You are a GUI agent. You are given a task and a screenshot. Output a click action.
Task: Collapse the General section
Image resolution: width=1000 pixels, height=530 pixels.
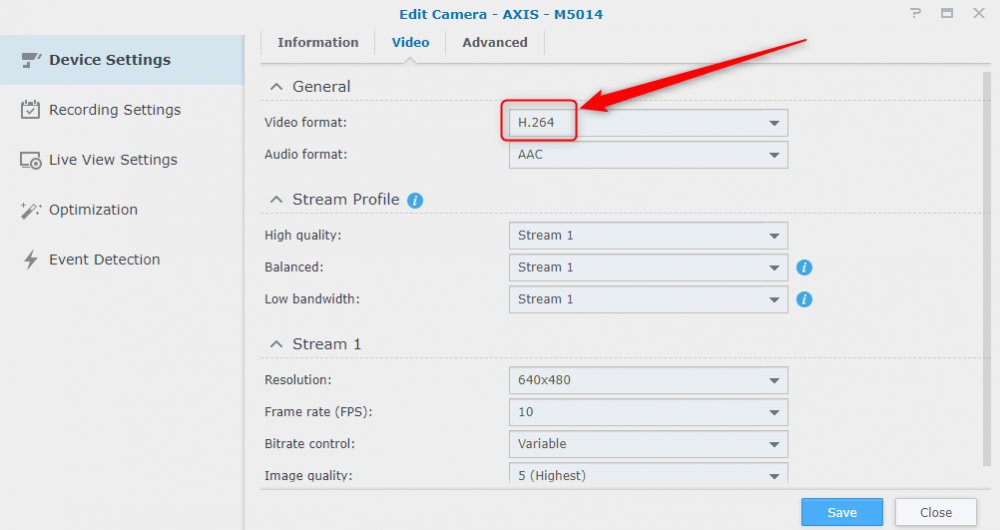click(276, 87)
